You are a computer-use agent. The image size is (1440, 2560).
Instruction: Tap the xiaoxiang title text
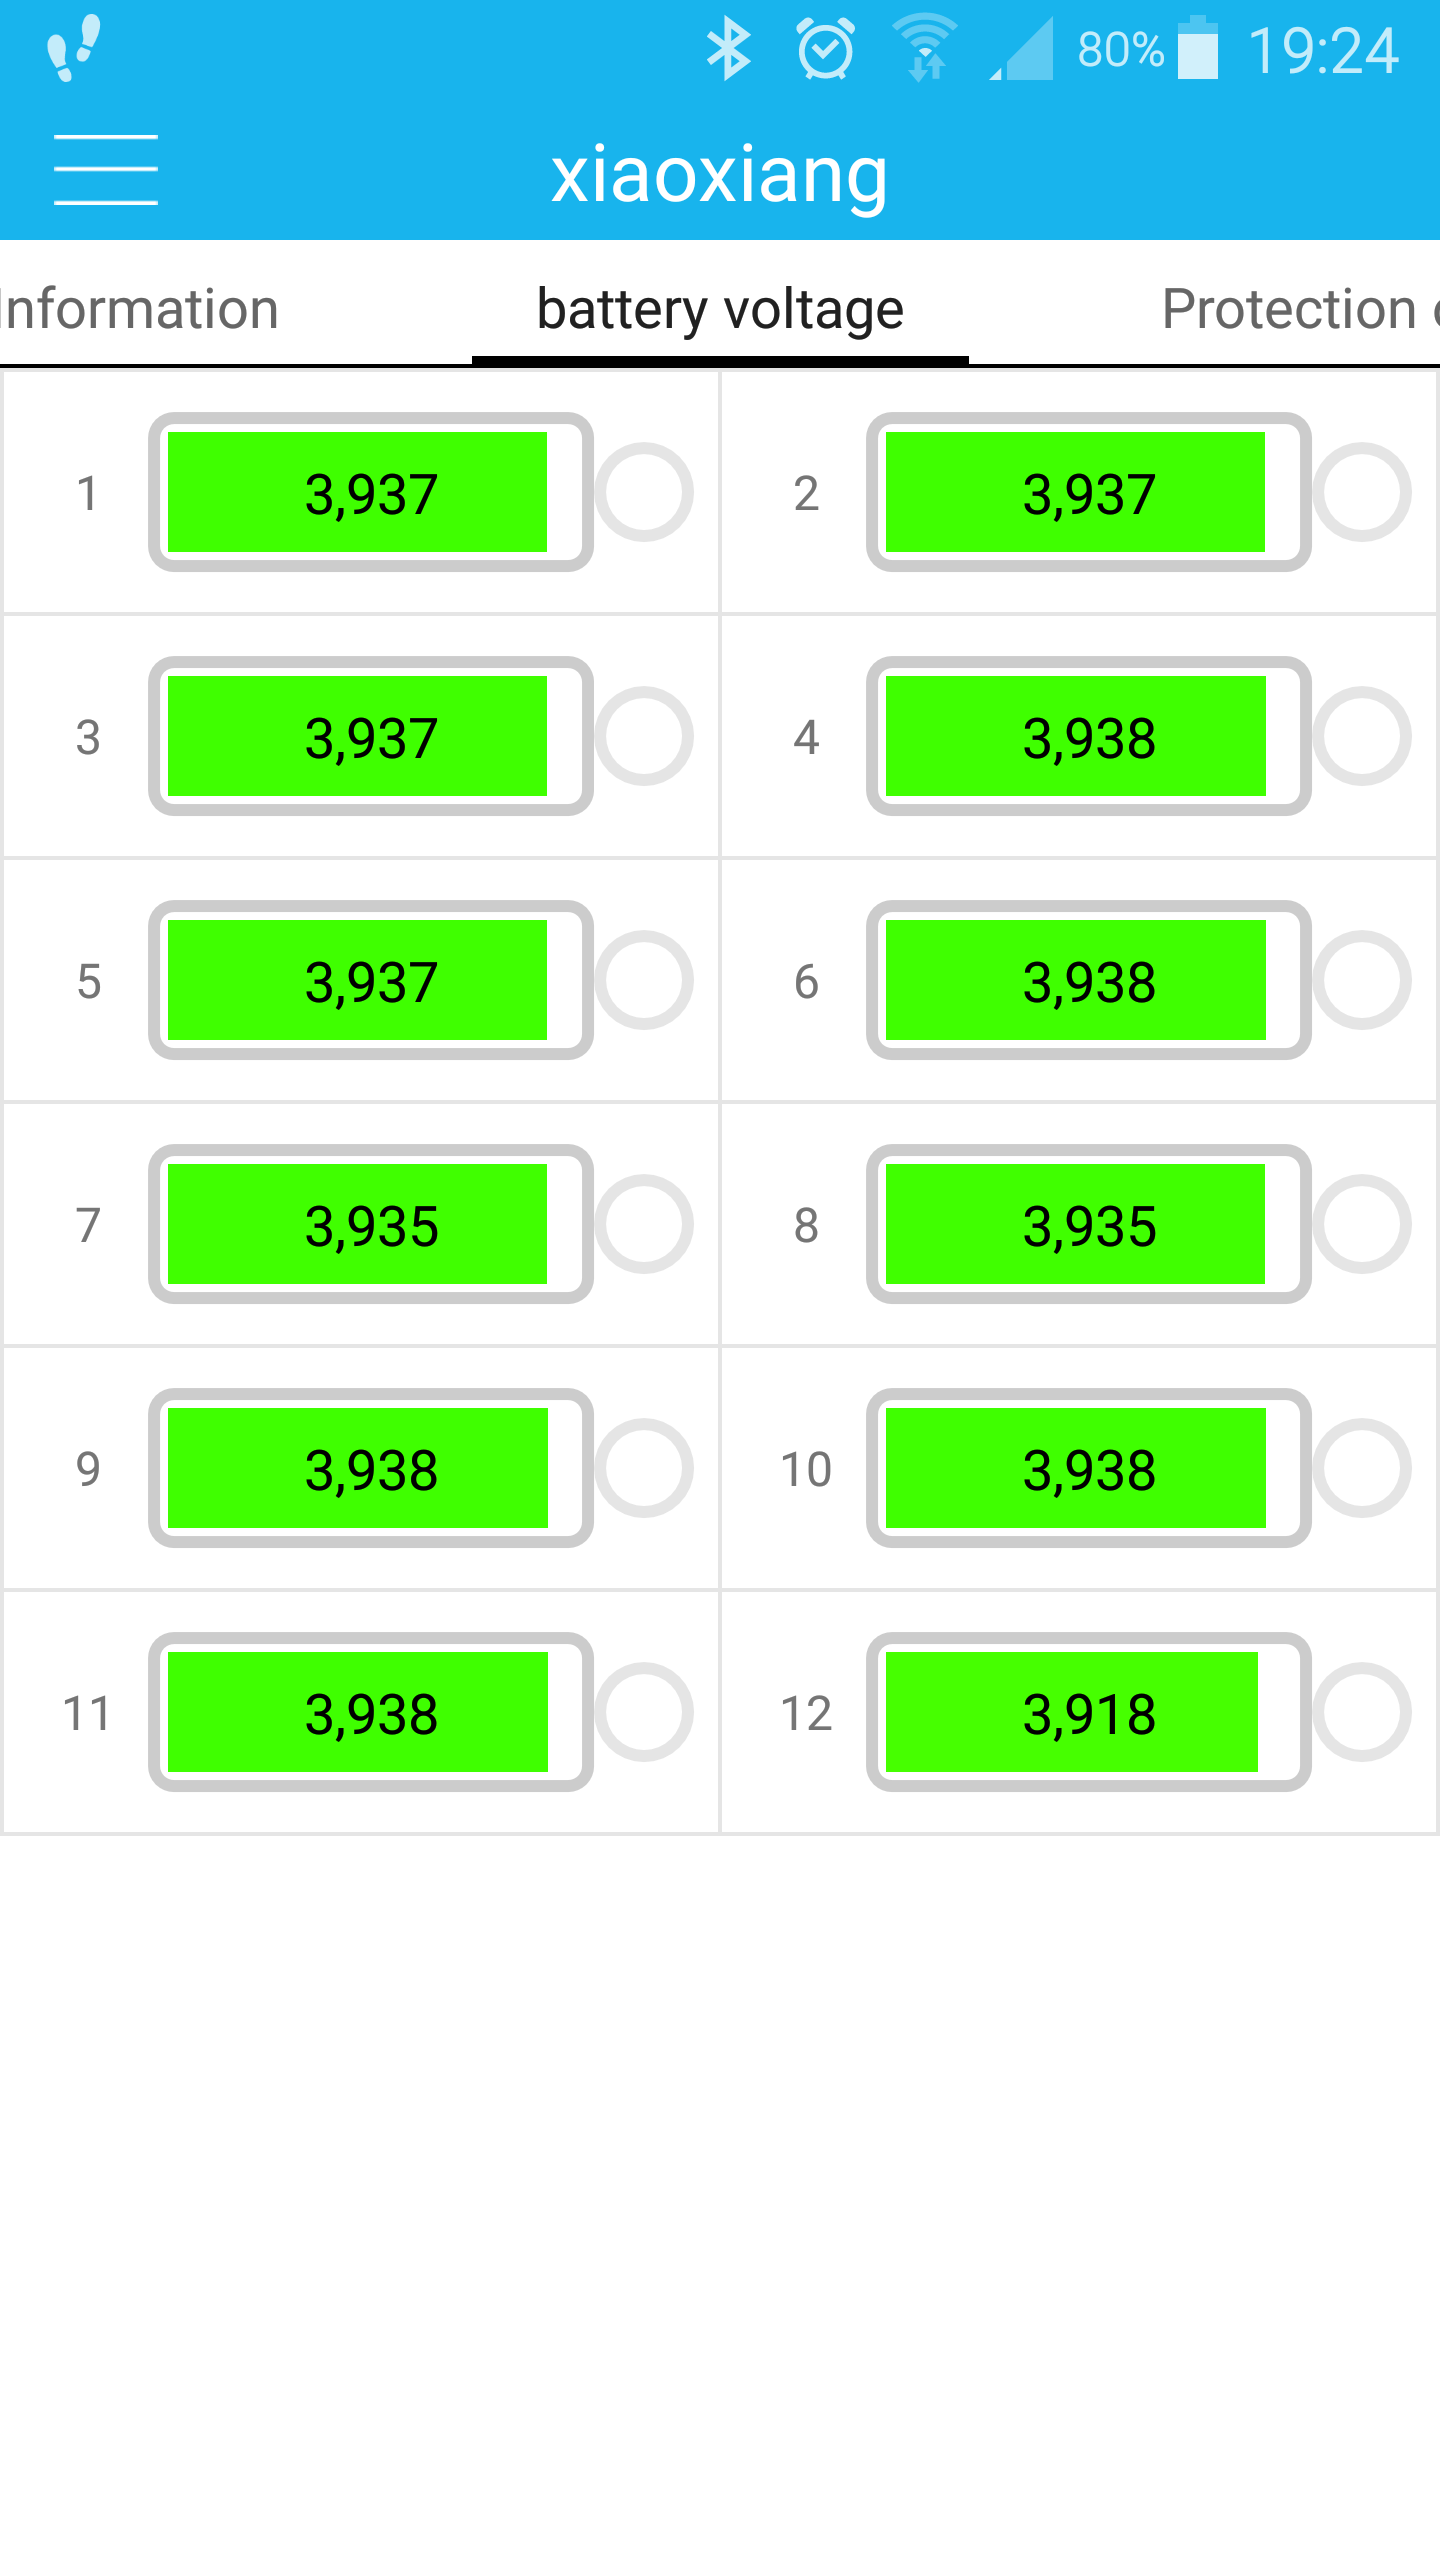tap(719, 174)
